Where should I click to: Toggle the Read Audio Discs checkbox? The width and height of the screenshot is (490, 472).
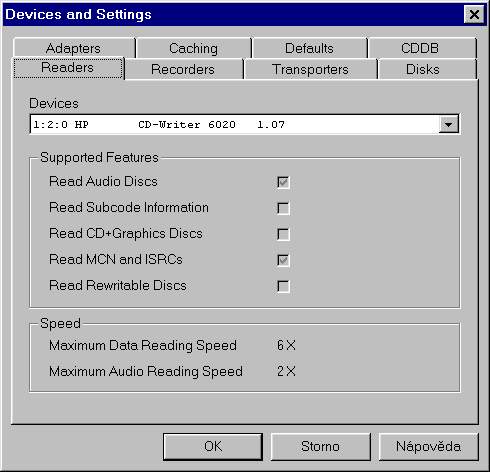(x=283, y=182)
